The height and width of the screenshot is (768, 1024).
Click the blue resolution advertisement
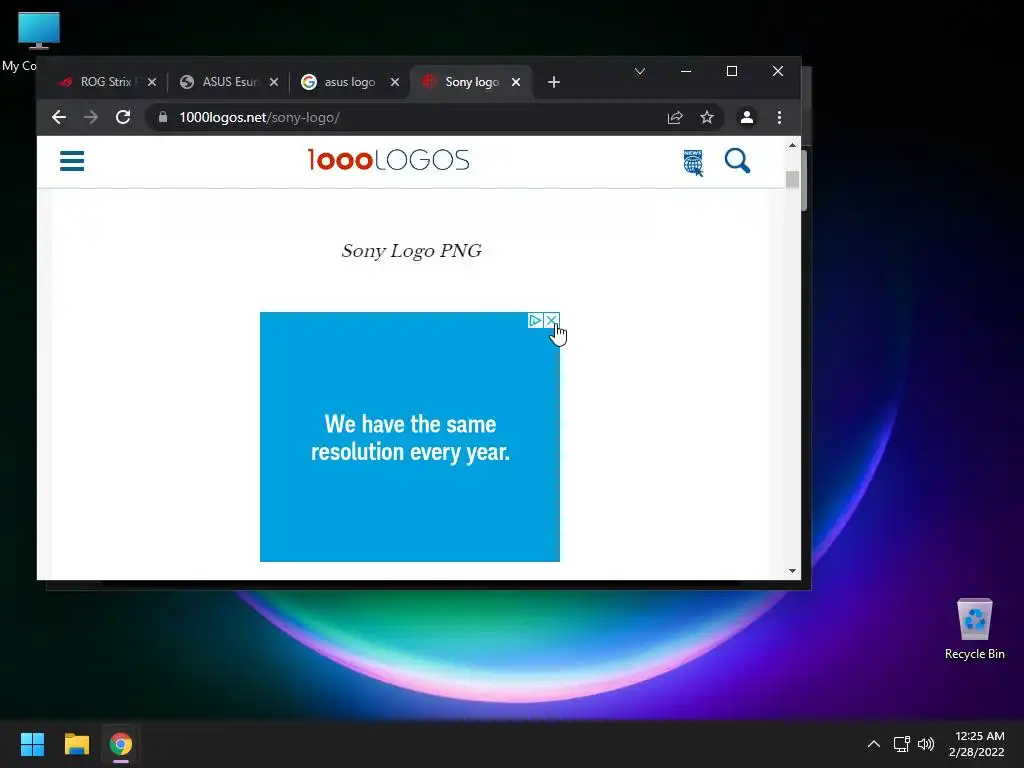coord(409,436)
